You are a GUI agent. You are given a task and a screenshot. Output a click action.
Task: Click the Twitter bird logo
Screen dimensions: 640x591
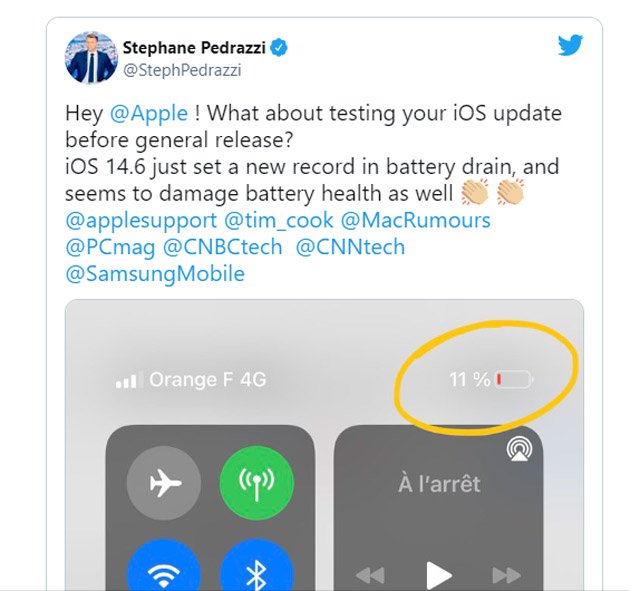pyautogui.click(x=570, y=44)
